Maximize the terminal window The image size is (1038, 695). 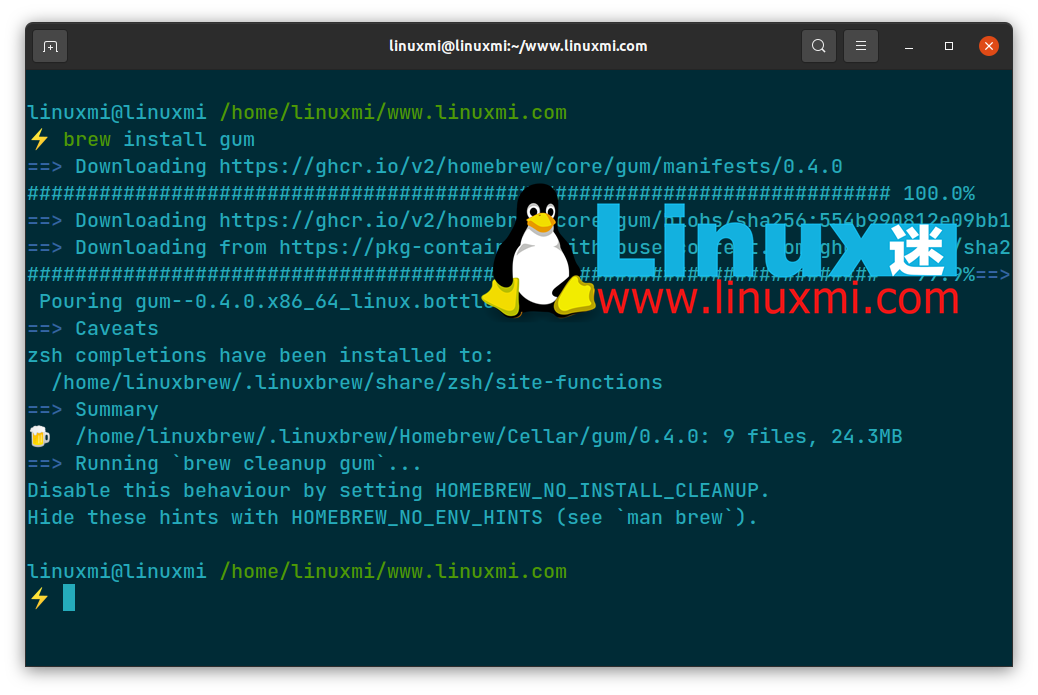(949, 46)
